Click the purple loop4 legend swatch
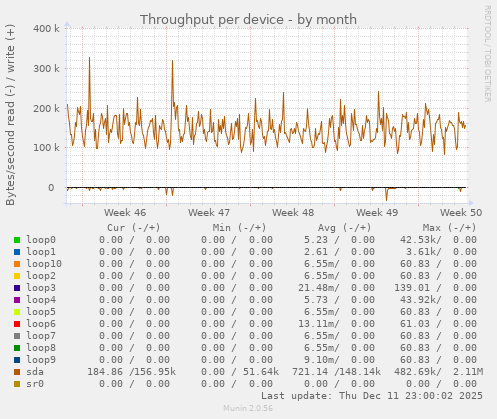This screenshot has height=419, width=497. click(x=17, y=300)
